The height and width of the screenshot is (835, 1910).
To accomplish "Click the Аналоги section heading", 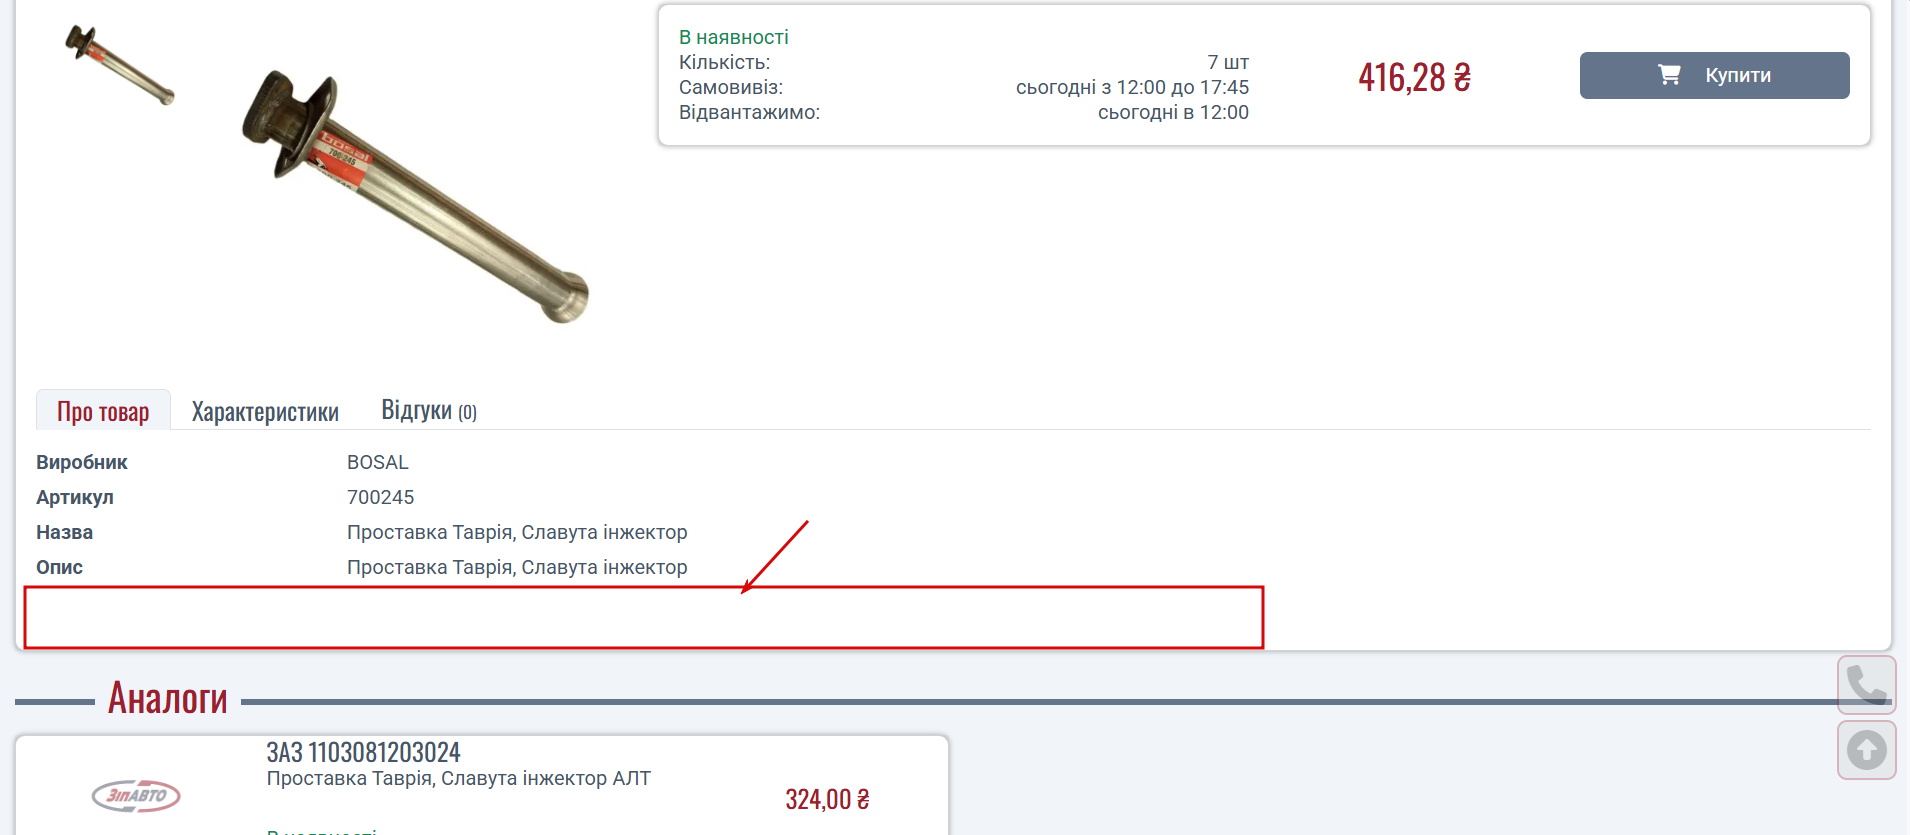I will click(x=168, y=698).
